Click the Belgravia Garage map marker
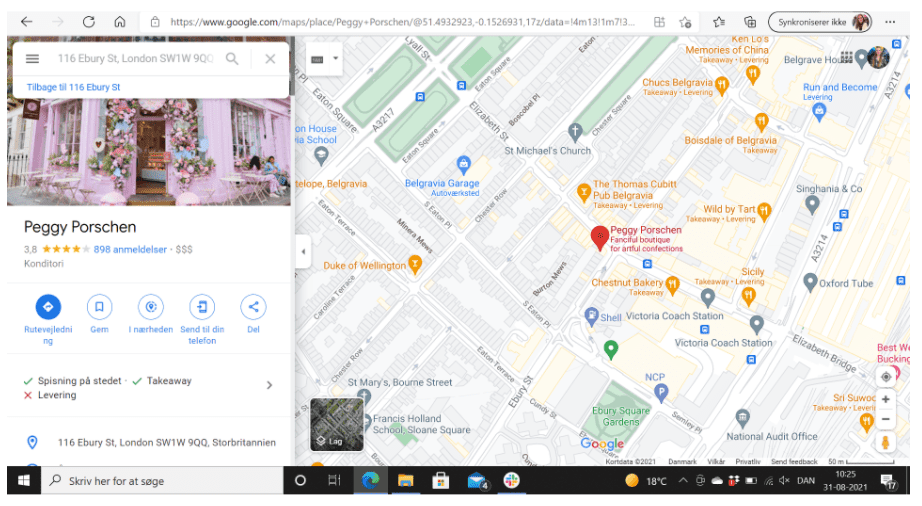This screenshot has width=922, height=506. 463,164
